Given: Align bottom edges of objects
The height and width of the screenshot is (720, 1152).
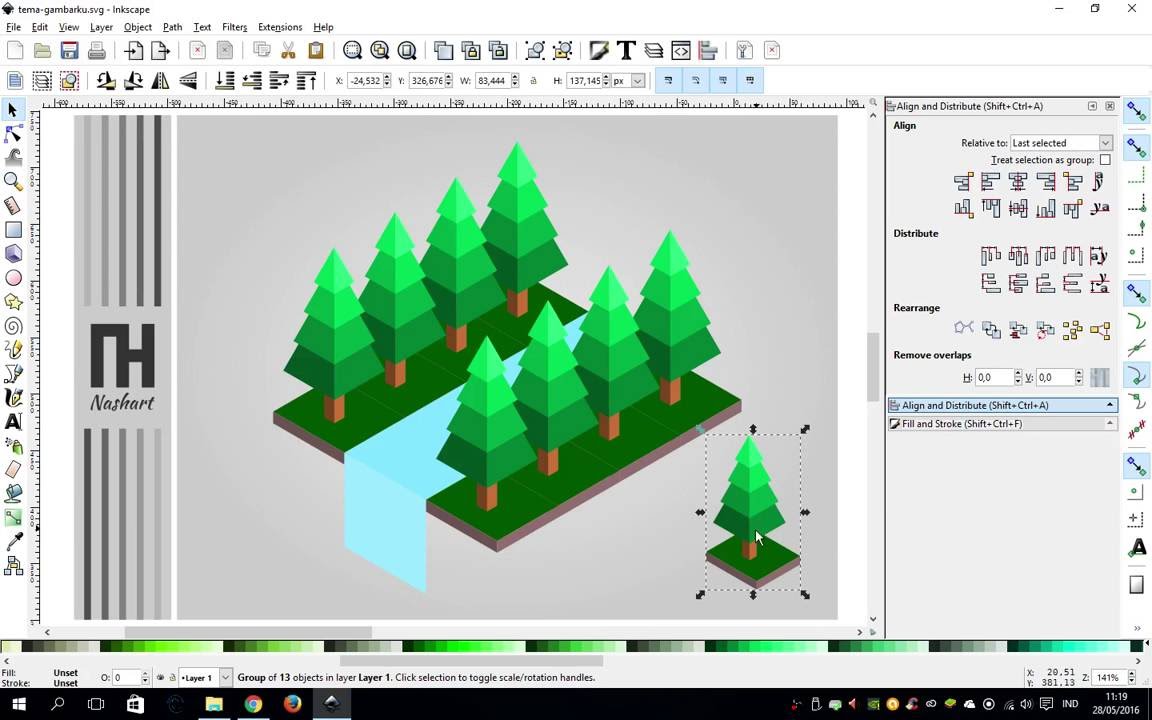Looking at the screenshot, I should tap(1045, 209).
